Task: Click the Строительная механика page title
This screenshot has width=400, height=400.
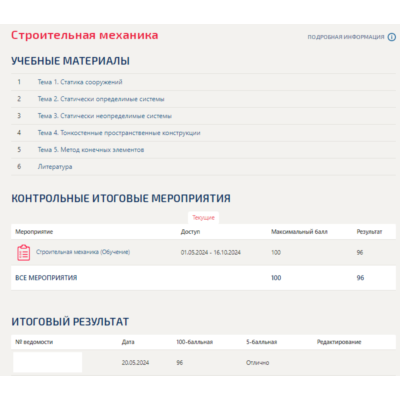Action: [85, 35]
